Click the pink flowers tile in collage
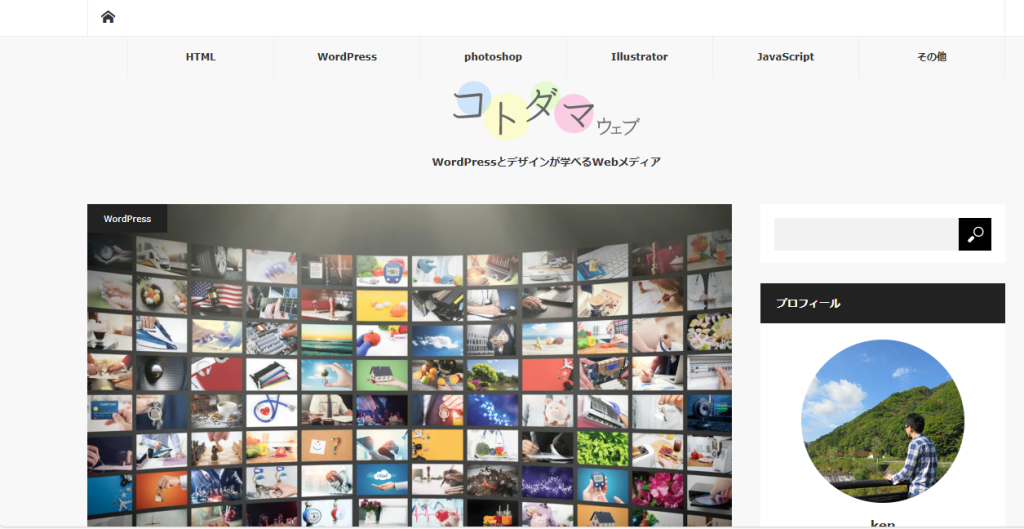 tap(657, 487)
